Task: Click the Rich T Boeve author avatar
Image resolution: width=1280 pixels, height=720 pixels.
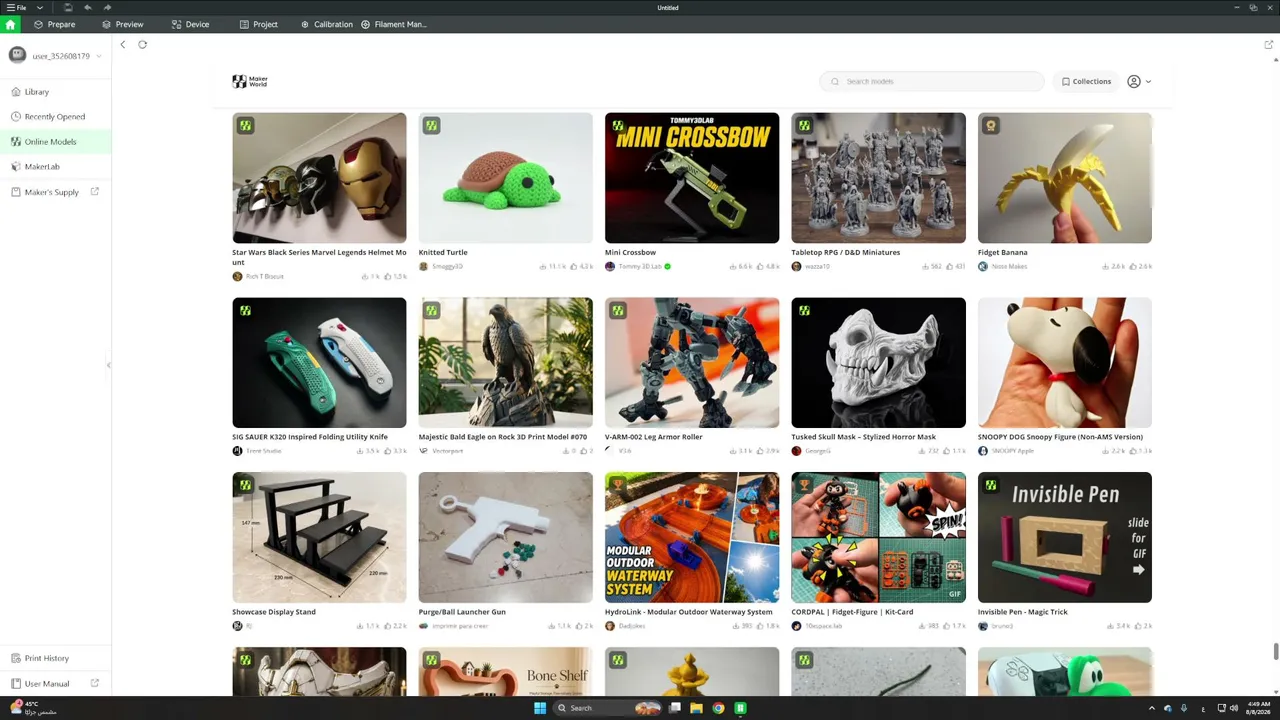Action: [x=237, y=276]
